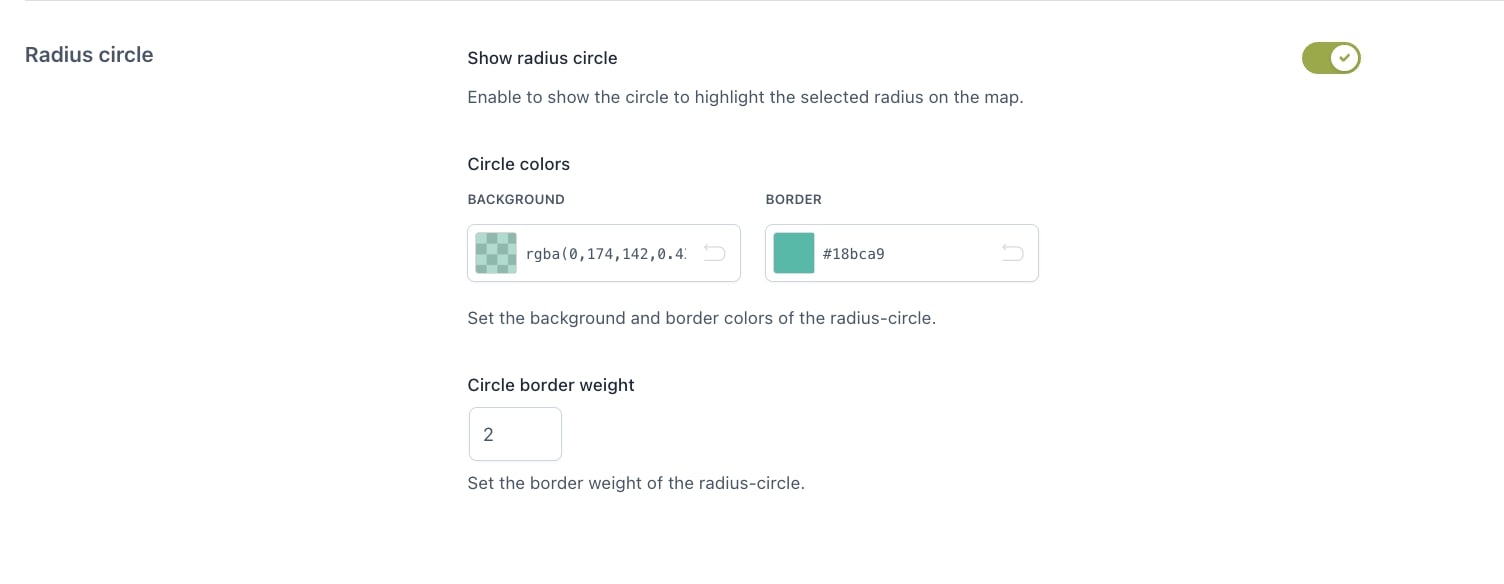Reset border color with the undo arrow
This screenshot has width=1504, height=584.
pos(1012,253)
